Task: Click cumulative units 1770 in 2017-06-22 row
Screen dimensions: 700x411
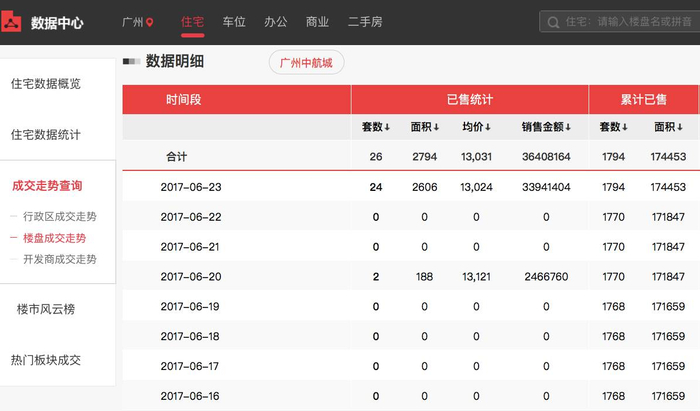Action: tap(613, 217)
